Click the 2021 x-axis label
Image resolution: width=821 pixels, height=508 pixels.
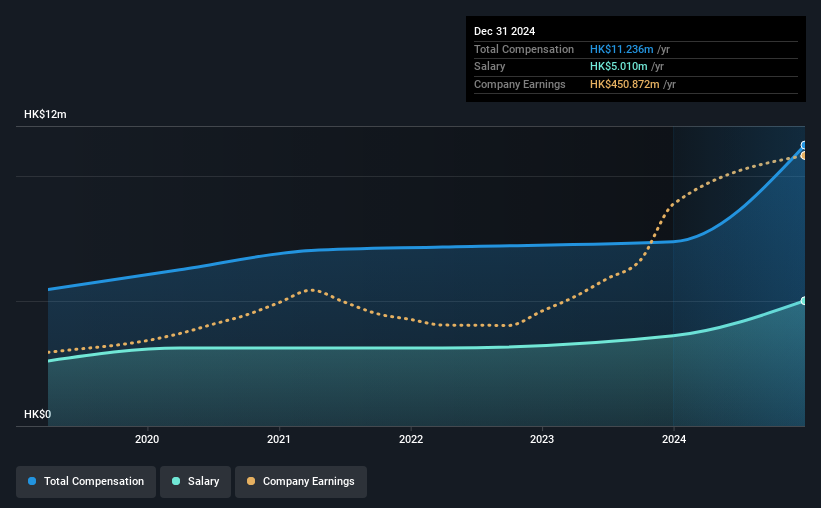(x=279, y=439)
